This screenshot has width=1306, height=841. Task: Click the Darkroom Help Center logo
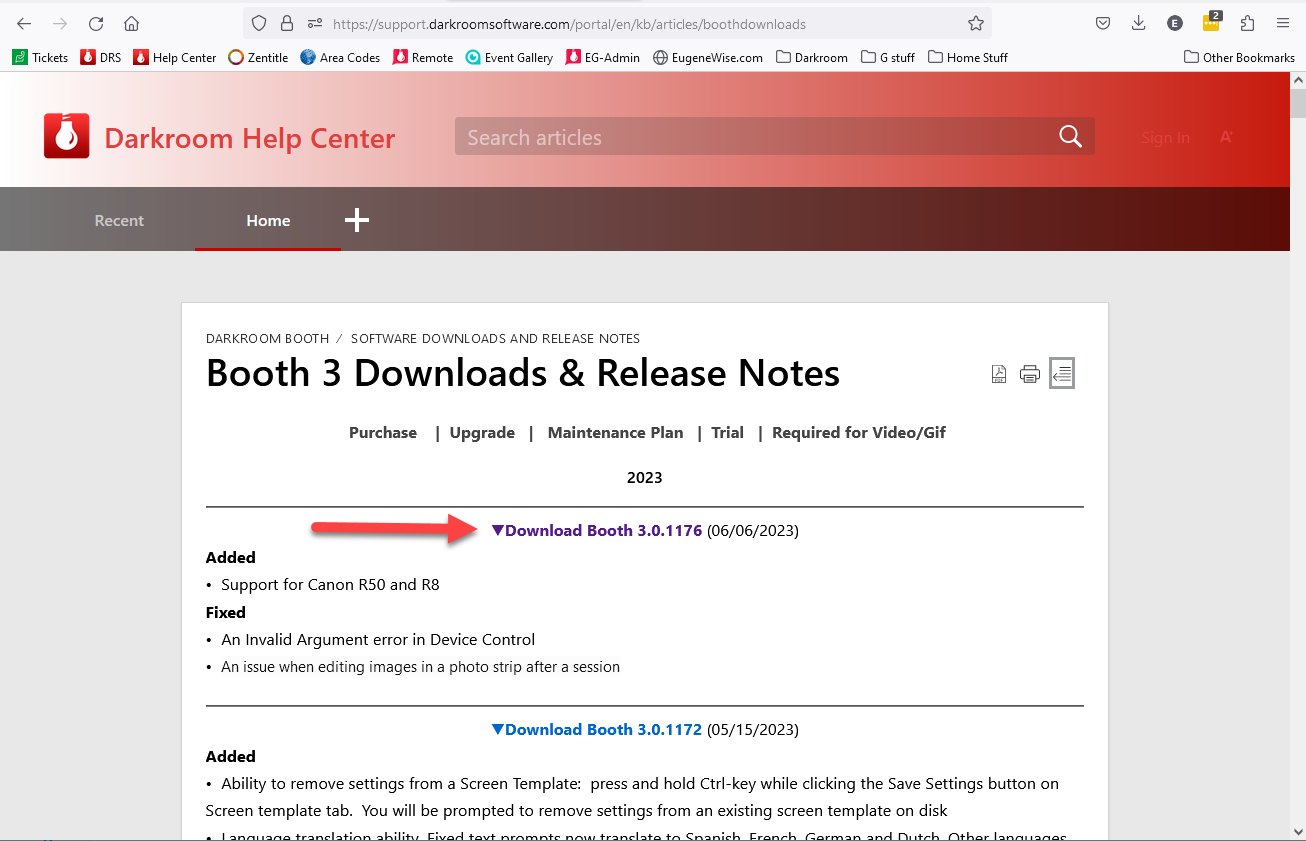tap(66, 136)
